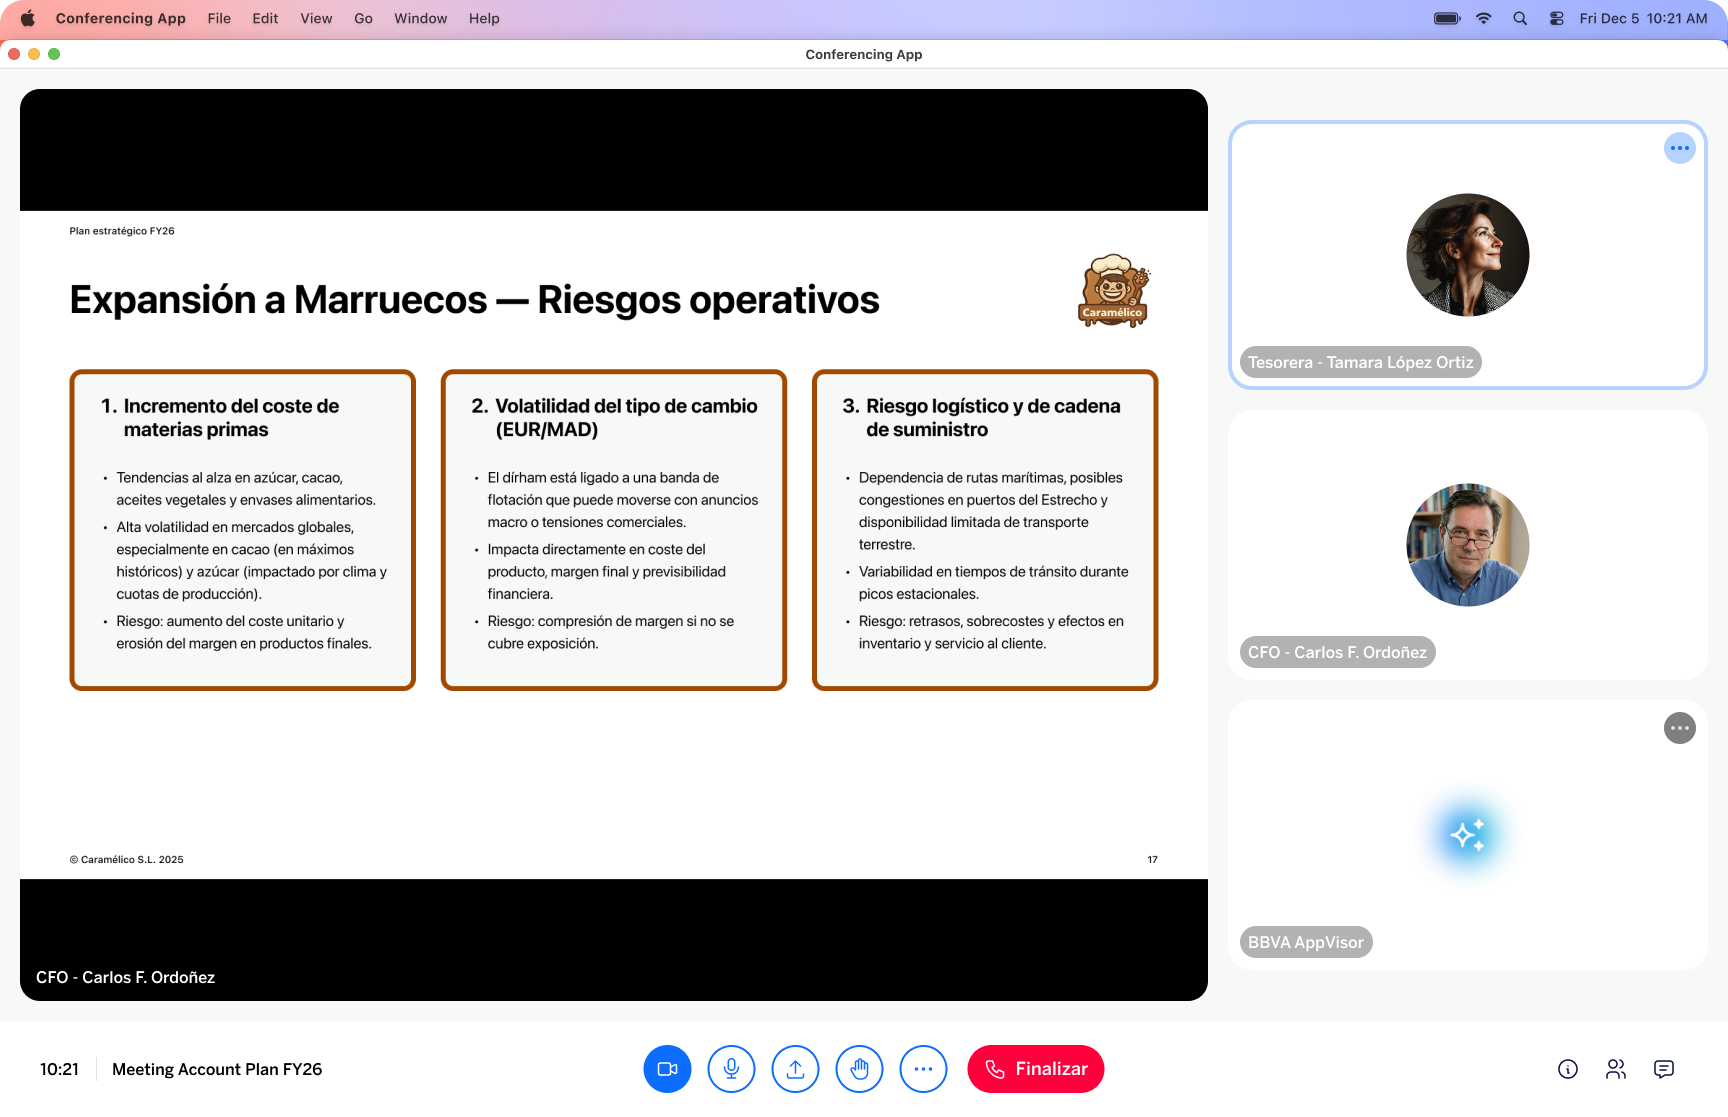Click slide page number 17
The height and width of the screenshot is (1117, 1728).
pos(1152,860)
